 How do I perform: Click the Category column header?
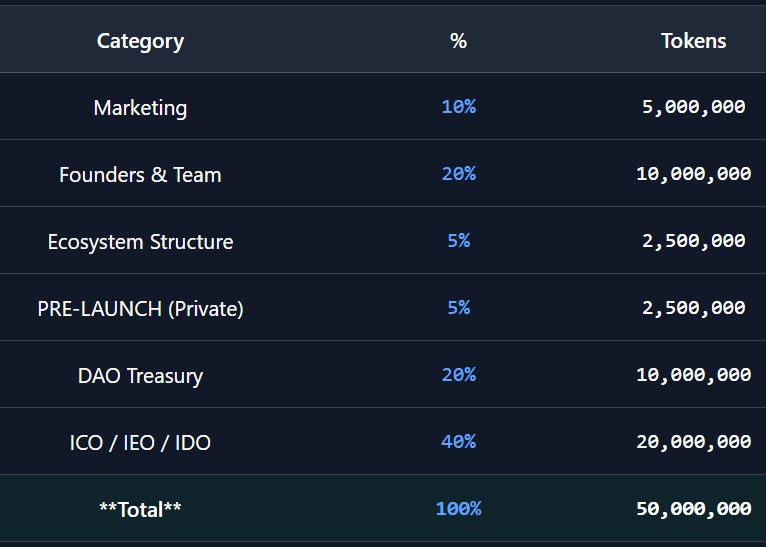(x=140, y=41)
